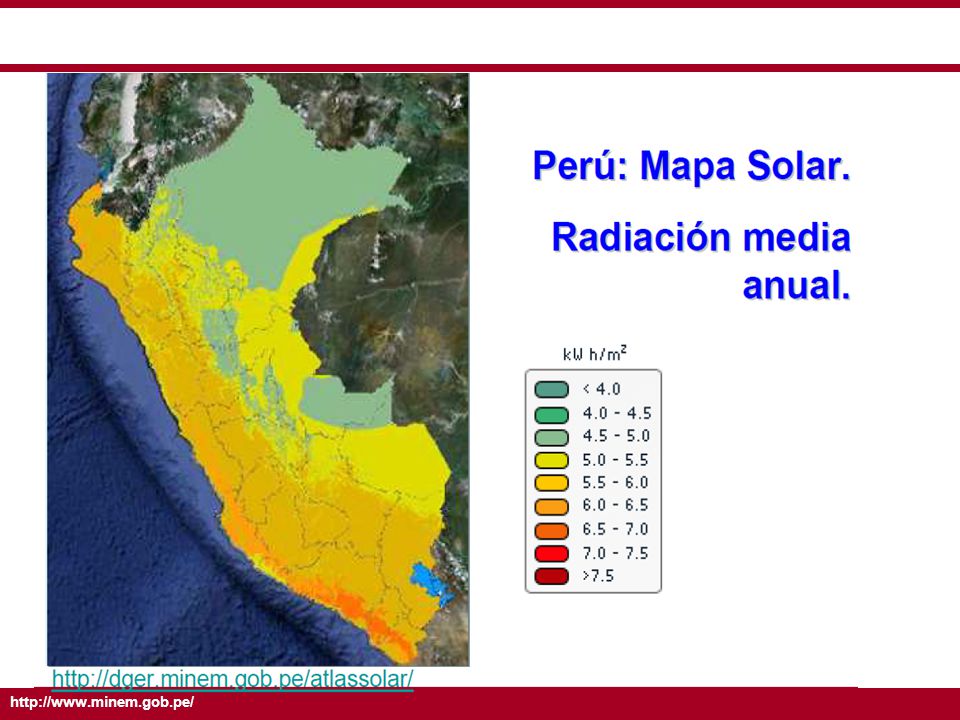Click the 'anual.' heading word
Viewport: 960px width, 720px height.
coord(797,285)
